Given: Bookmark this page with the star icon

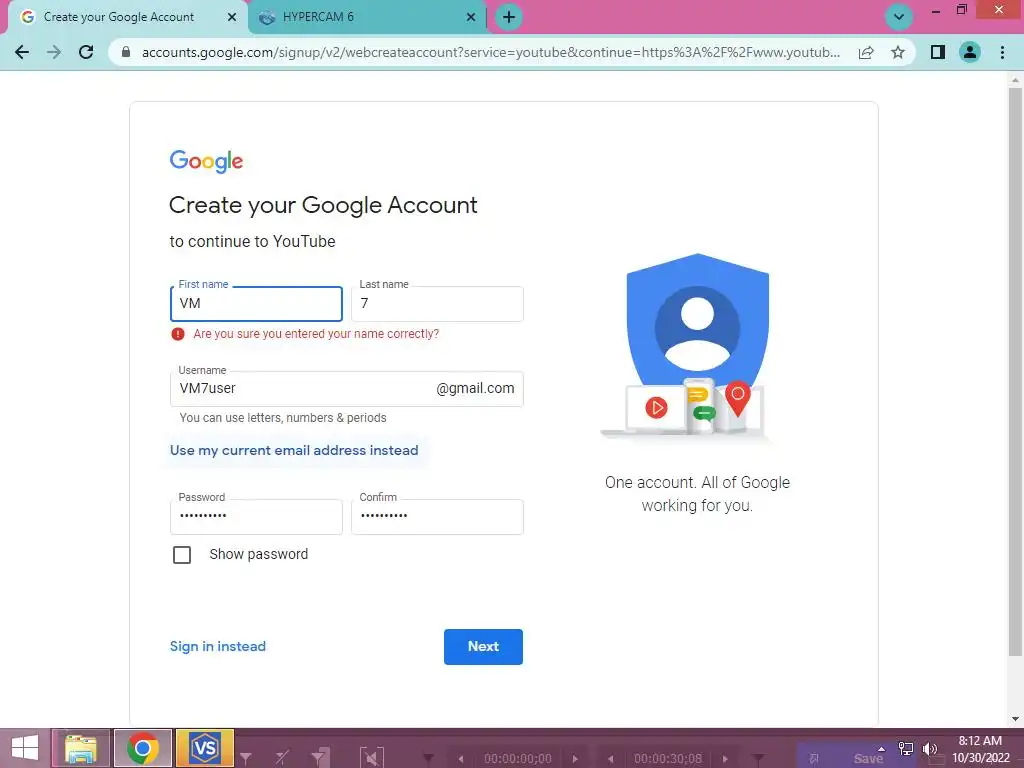Looking at the screenshot, I should point(898,52).
